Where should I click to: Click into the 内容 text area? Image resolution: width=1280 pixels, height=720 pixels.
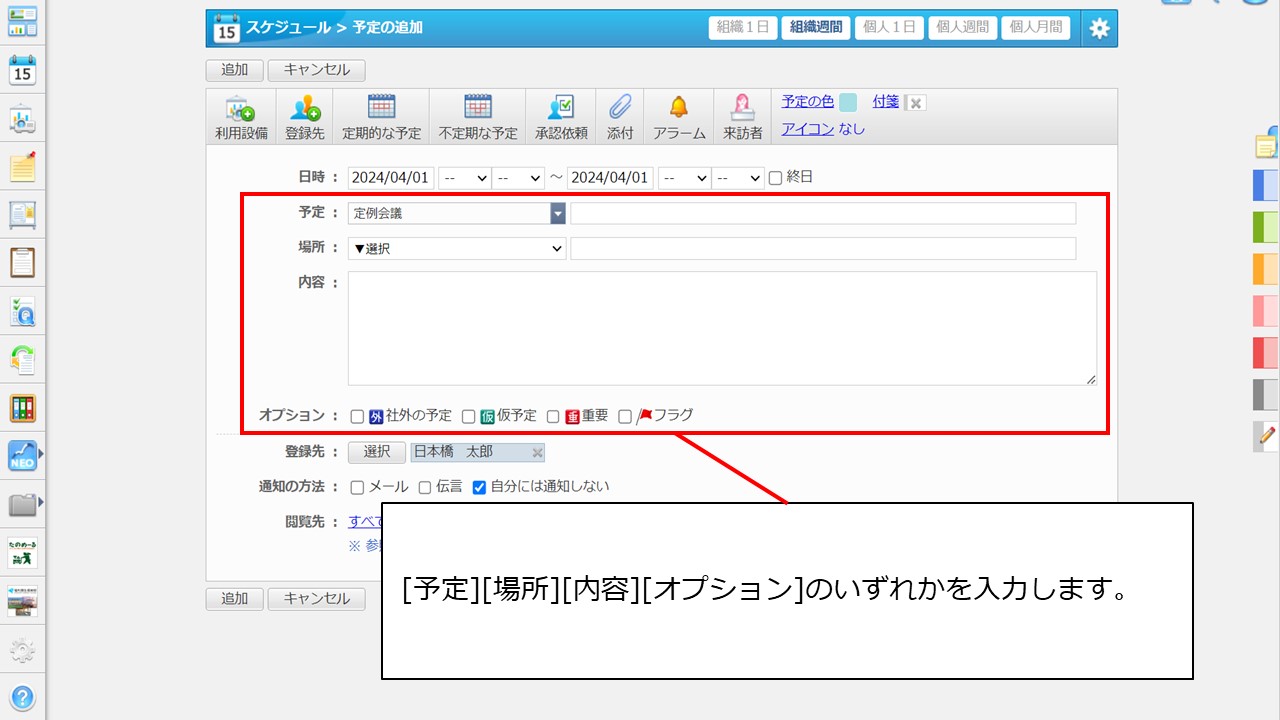point(721,328)
